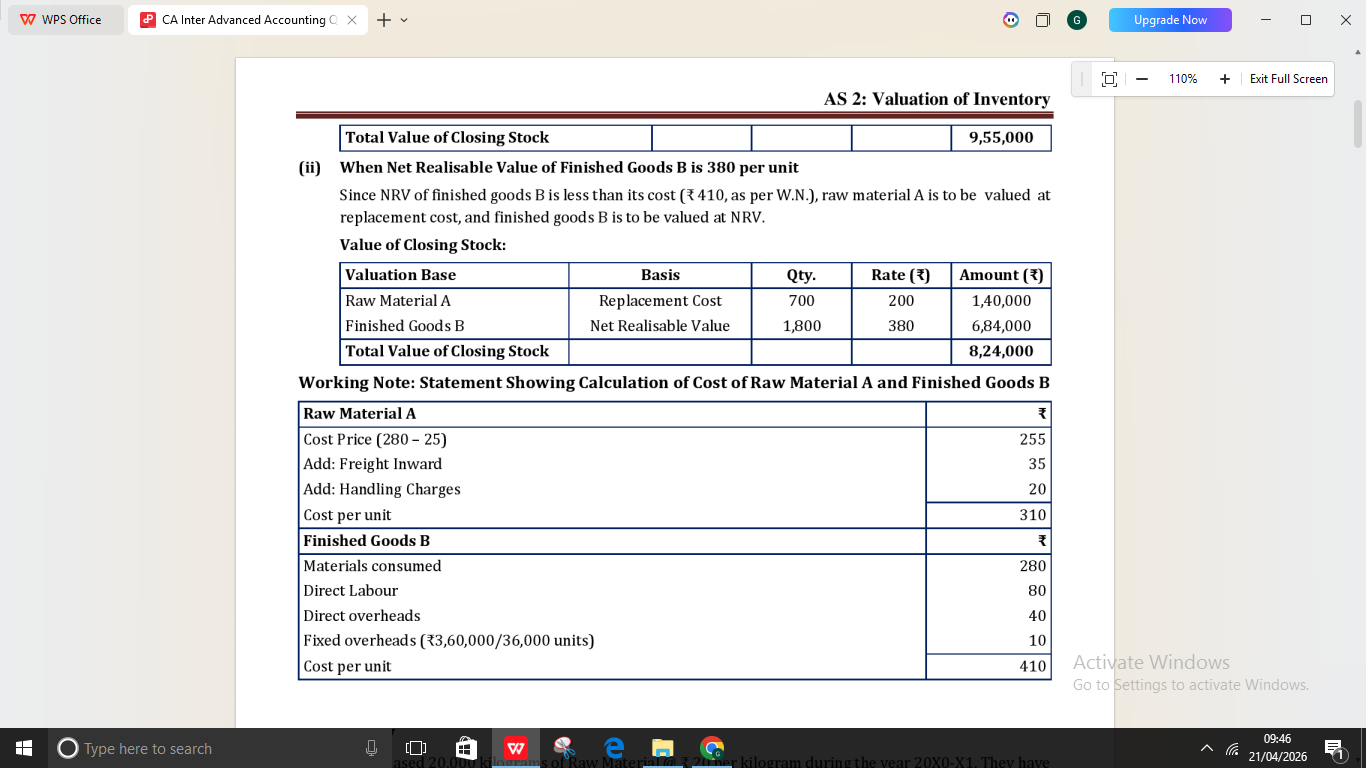
Task: Open the green G user account avatar
Action: click(1077, 20)
